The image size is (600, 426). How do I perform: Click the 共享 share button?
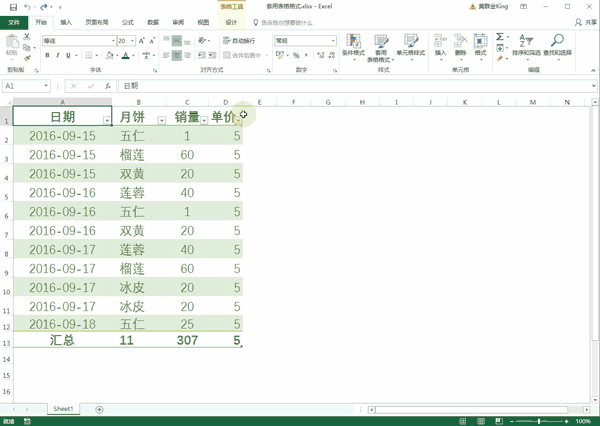[x=582, y=20]
